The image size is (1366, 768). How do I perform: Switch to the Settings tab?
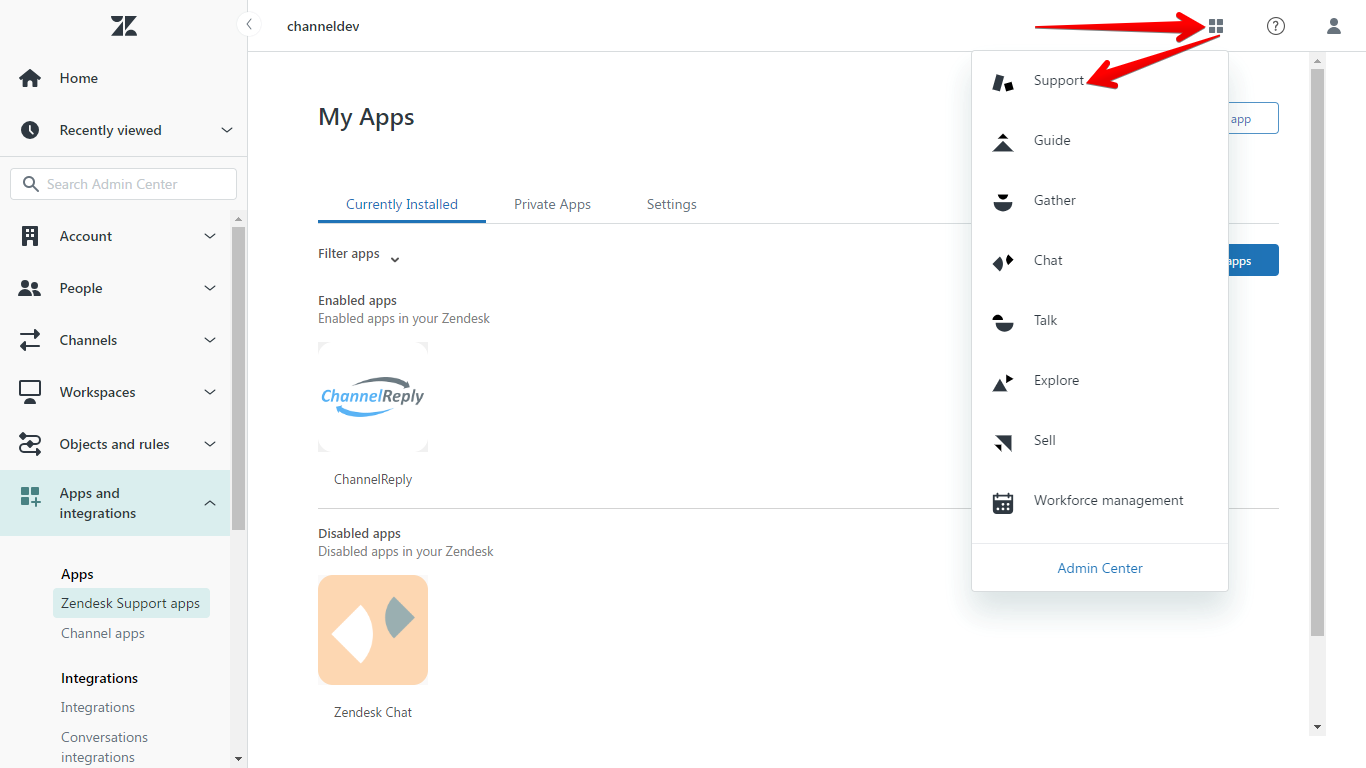(671, 204)
